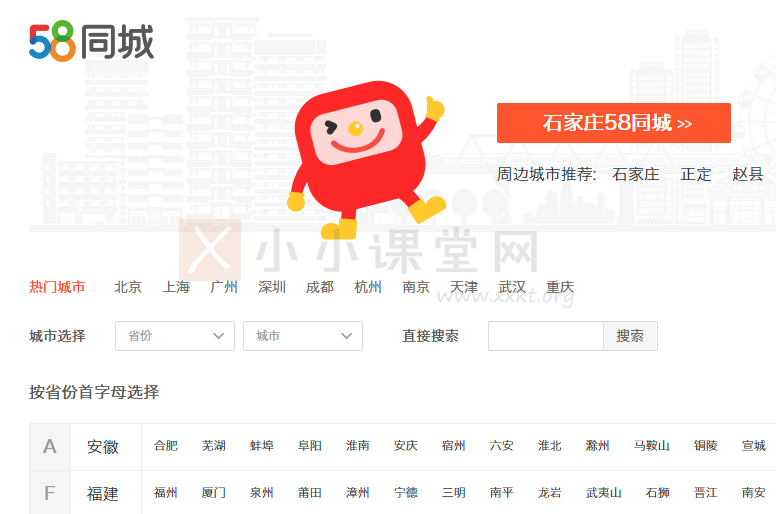Open city 六安
The width and height of the screenshot is (776, 514).
502,446
